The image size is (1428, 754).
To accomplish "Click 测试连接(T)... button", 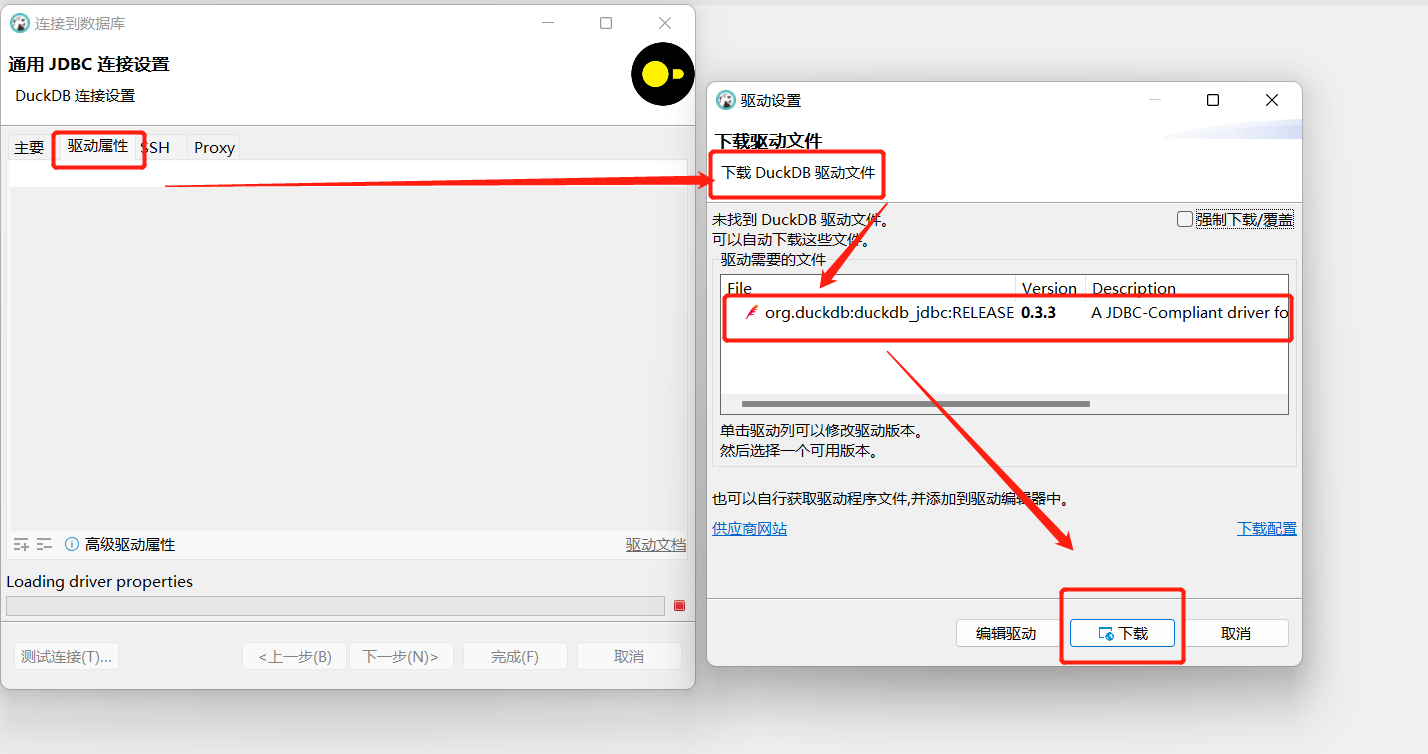I will [x=66, y=656].
